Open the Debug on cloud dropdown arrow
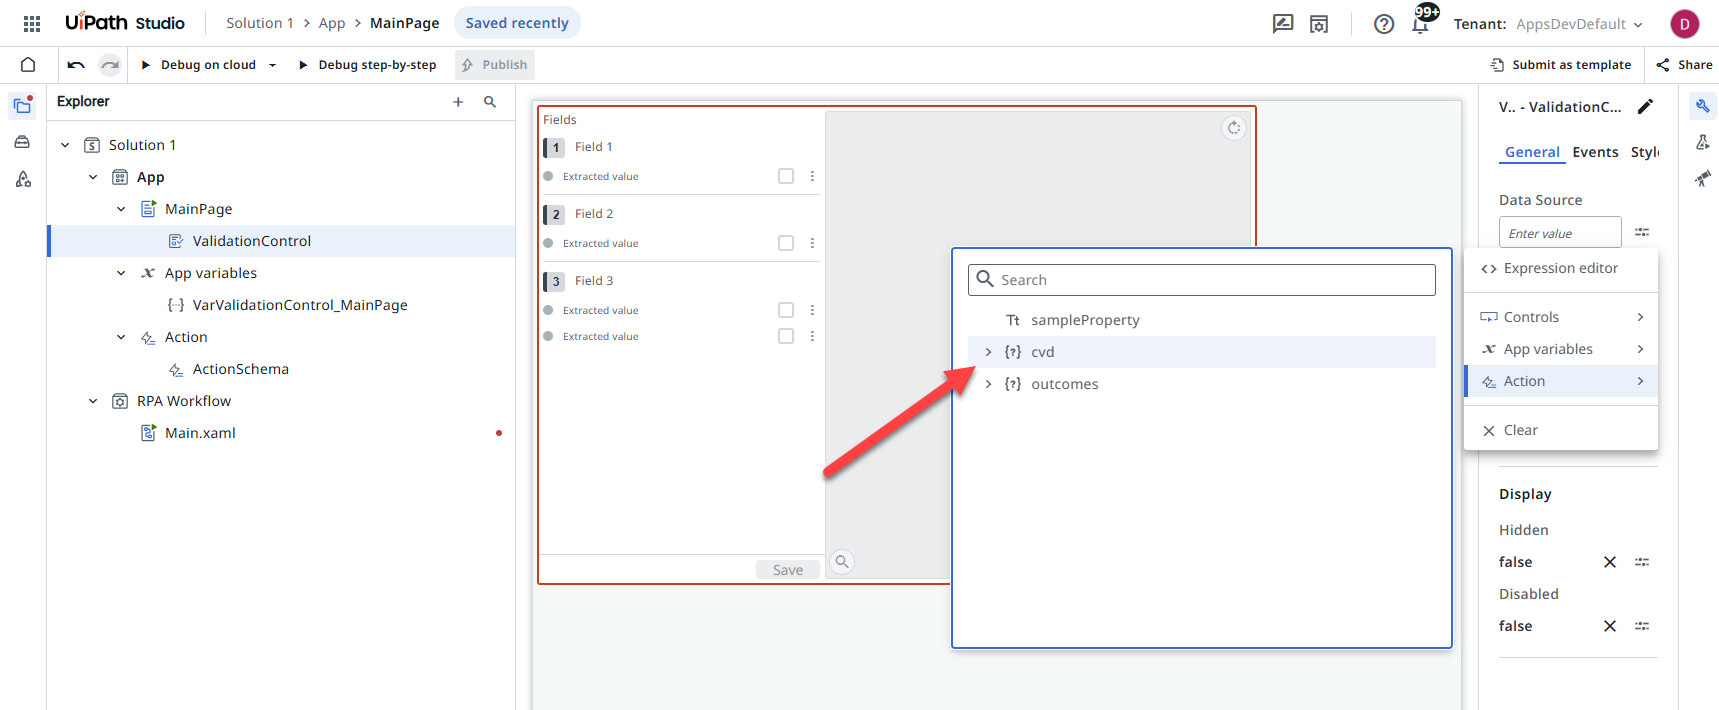This screenshot has width=1719, height=710. [x=272, y=65]
